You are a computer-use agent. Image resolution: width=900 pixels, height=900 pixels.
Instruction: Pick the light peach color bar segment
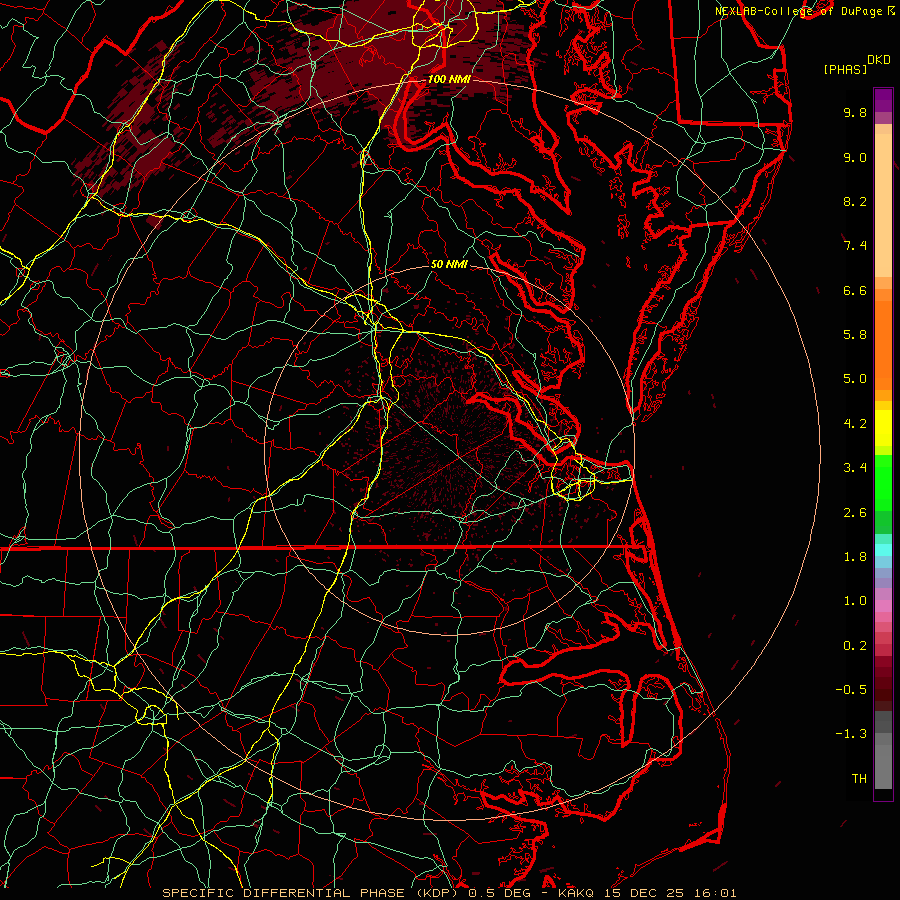883,205
